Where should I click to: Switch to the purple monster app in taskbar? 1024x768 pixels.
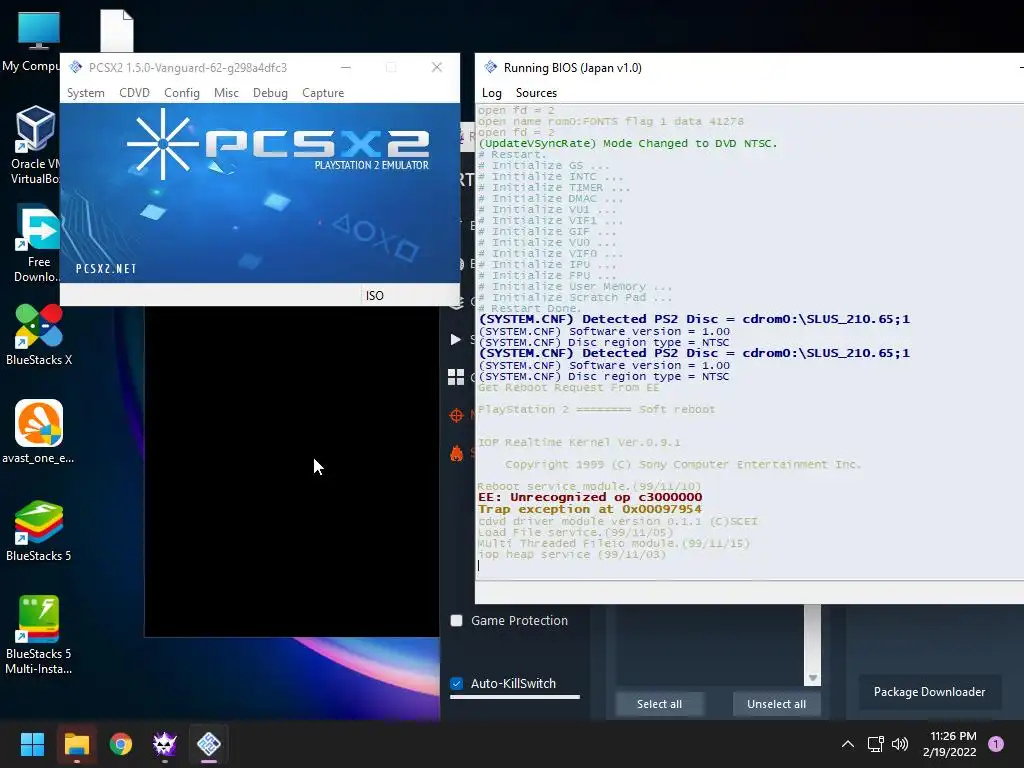click(165, 744)
